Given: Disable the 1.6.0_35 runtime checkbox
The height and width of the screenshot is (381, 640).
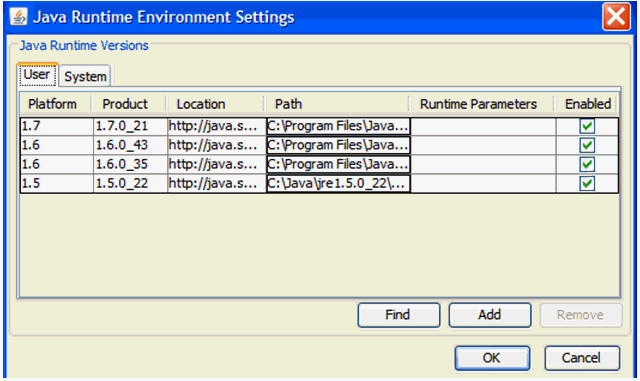Looking at the screenshot, I should (x=587, y=164).
